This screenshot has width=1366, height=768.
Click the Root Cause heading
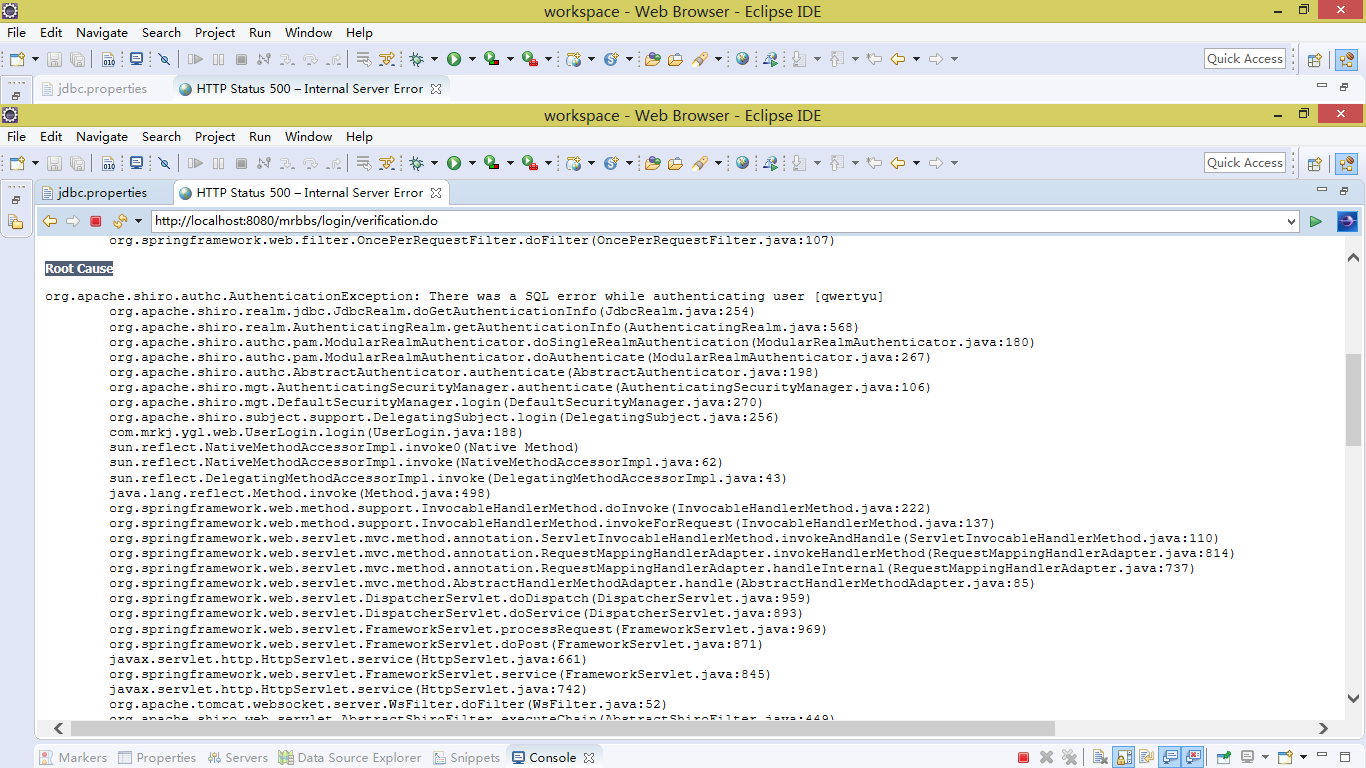point(79,269)
